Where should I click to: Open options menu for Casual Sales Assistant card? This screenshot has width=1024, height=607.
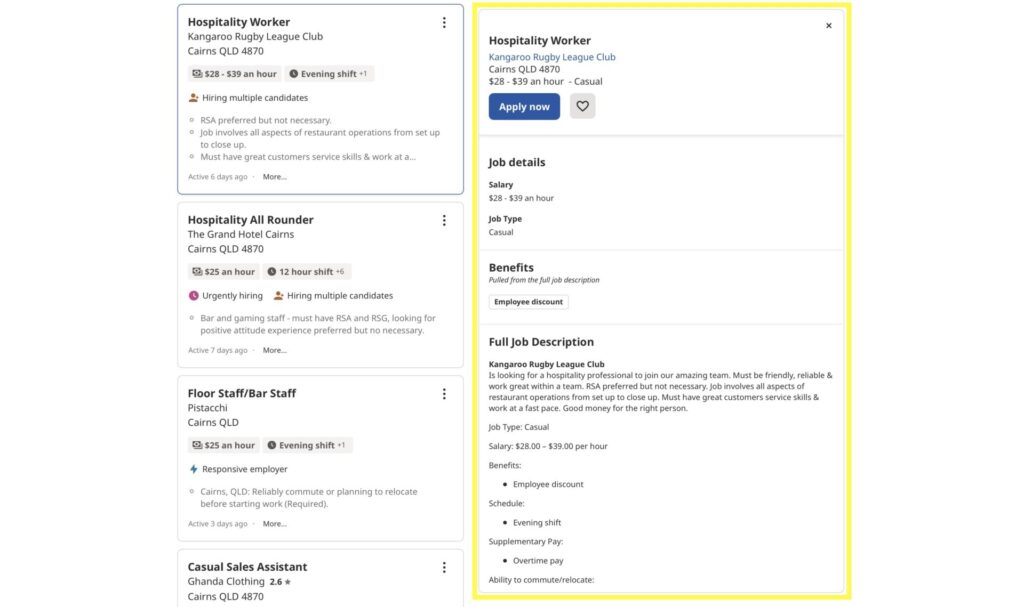444,568
